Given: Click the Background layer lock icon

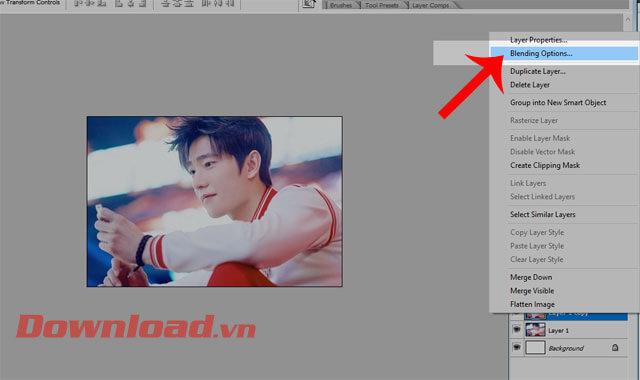Looking at the screenshot, I should (615, 348).
